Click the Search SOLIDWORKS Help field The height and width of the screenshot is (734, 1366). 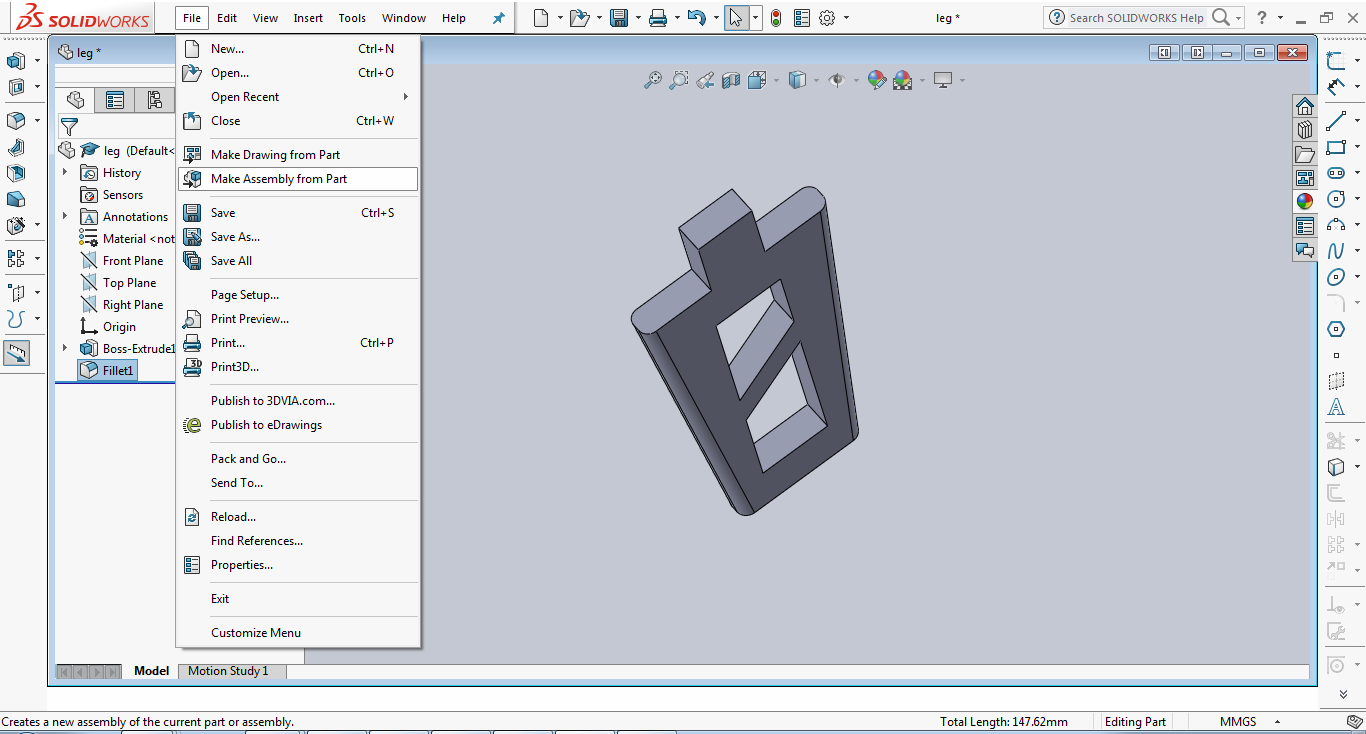tap(1136, 18)
